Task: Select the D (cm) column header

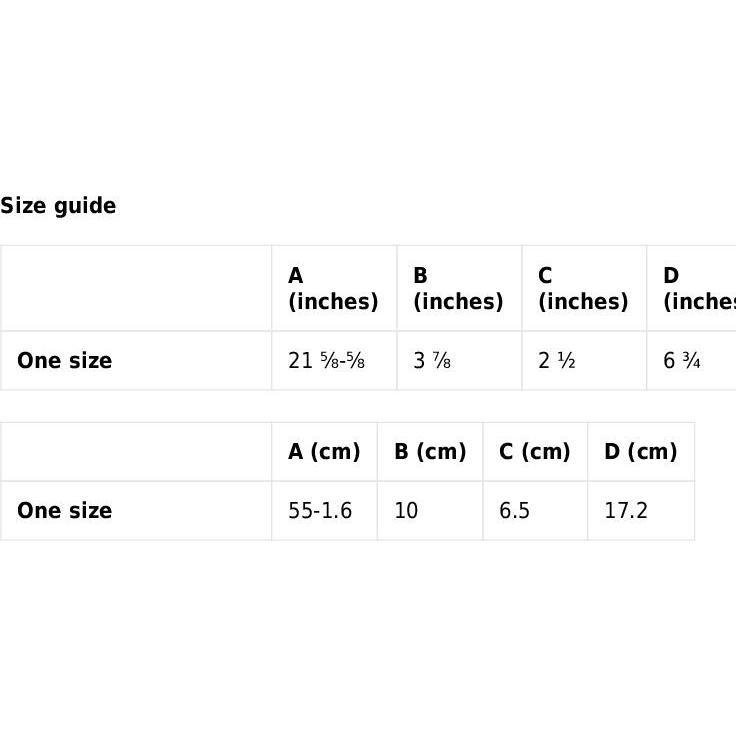Action: (x=641, y=452)
